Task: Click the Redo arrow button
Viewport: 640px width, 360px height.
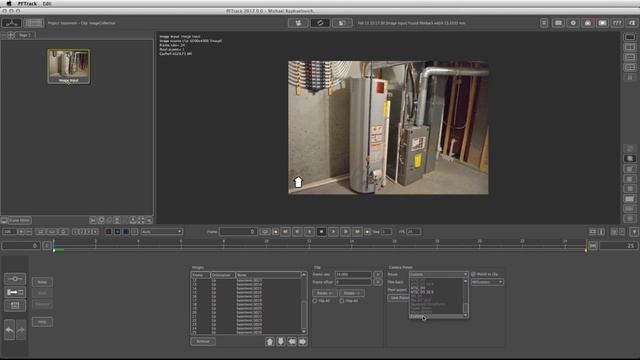Action: [x=21, y=330]
